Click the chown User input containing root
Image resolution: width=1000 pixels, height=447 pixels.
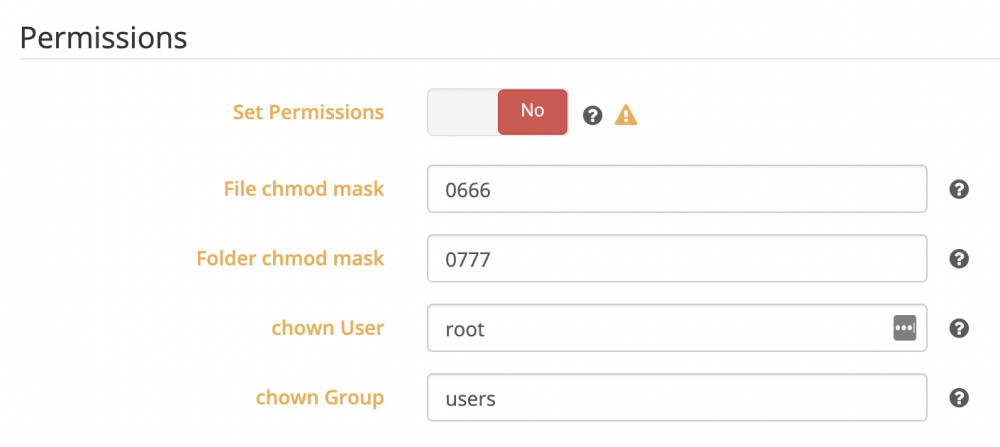[x=677, y=328]
